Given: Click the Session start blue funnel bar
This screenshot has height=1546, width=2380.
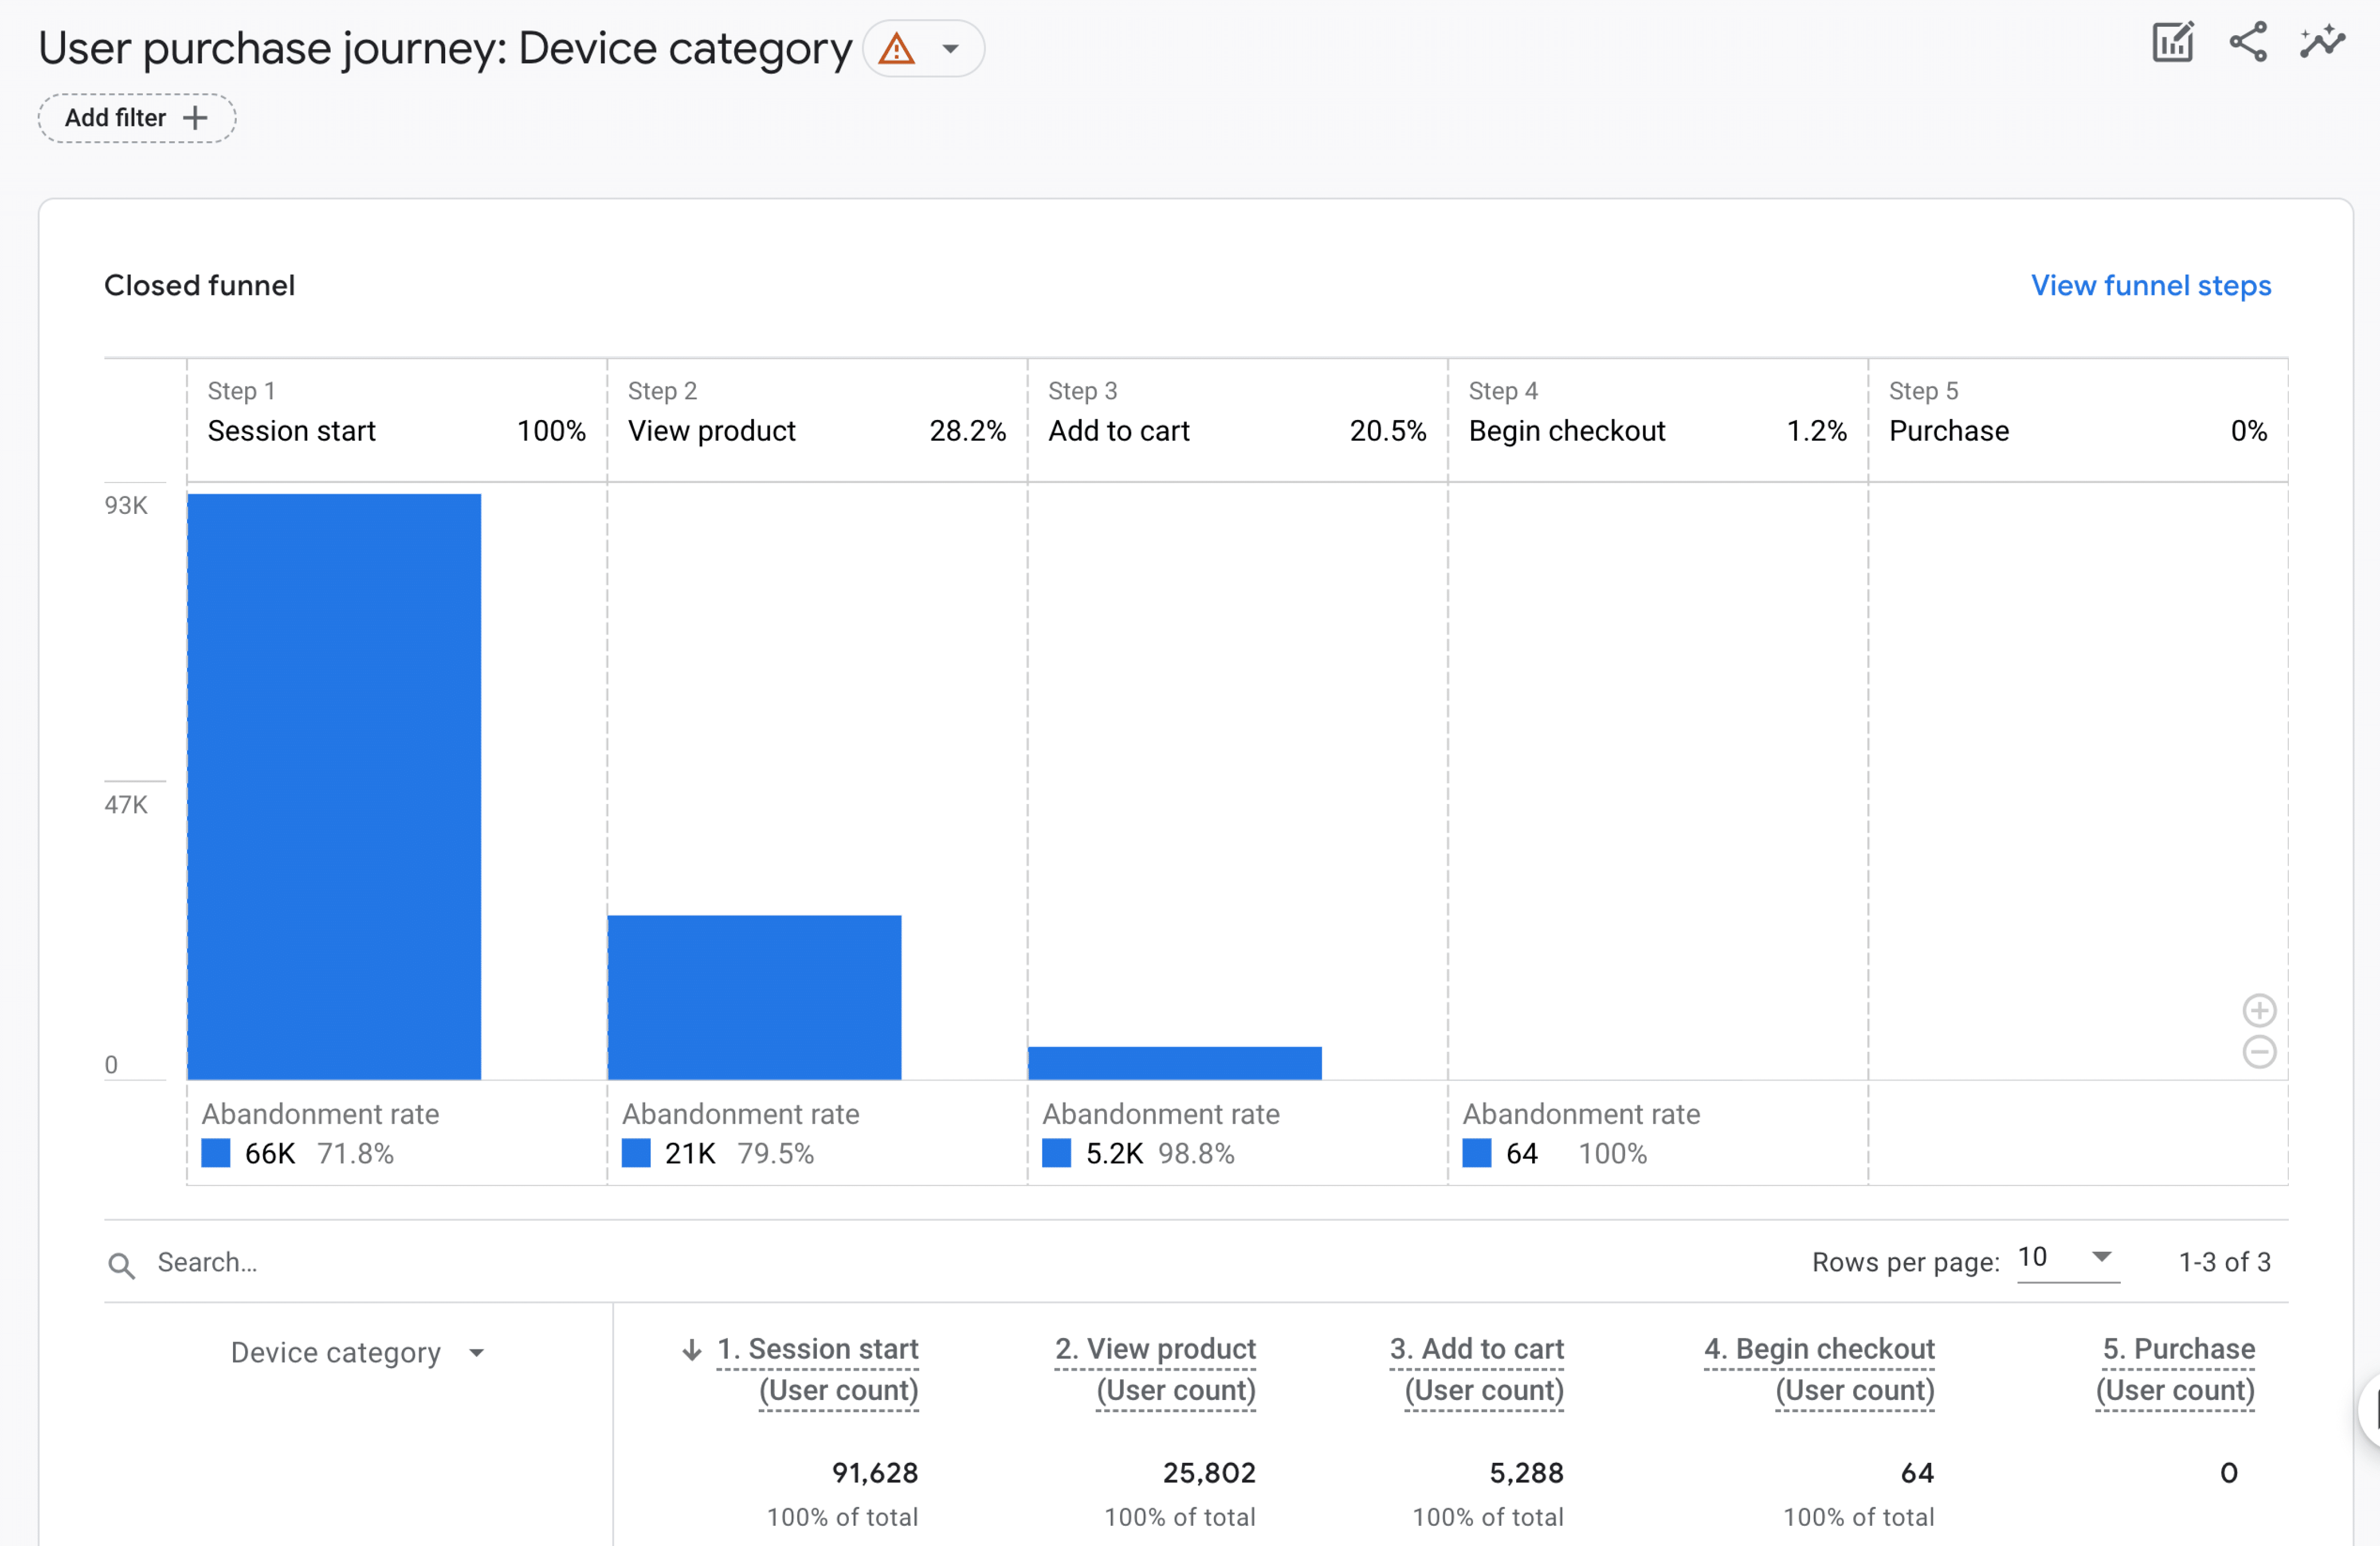Looking at the screenshot, I should [x=334, y=787].
